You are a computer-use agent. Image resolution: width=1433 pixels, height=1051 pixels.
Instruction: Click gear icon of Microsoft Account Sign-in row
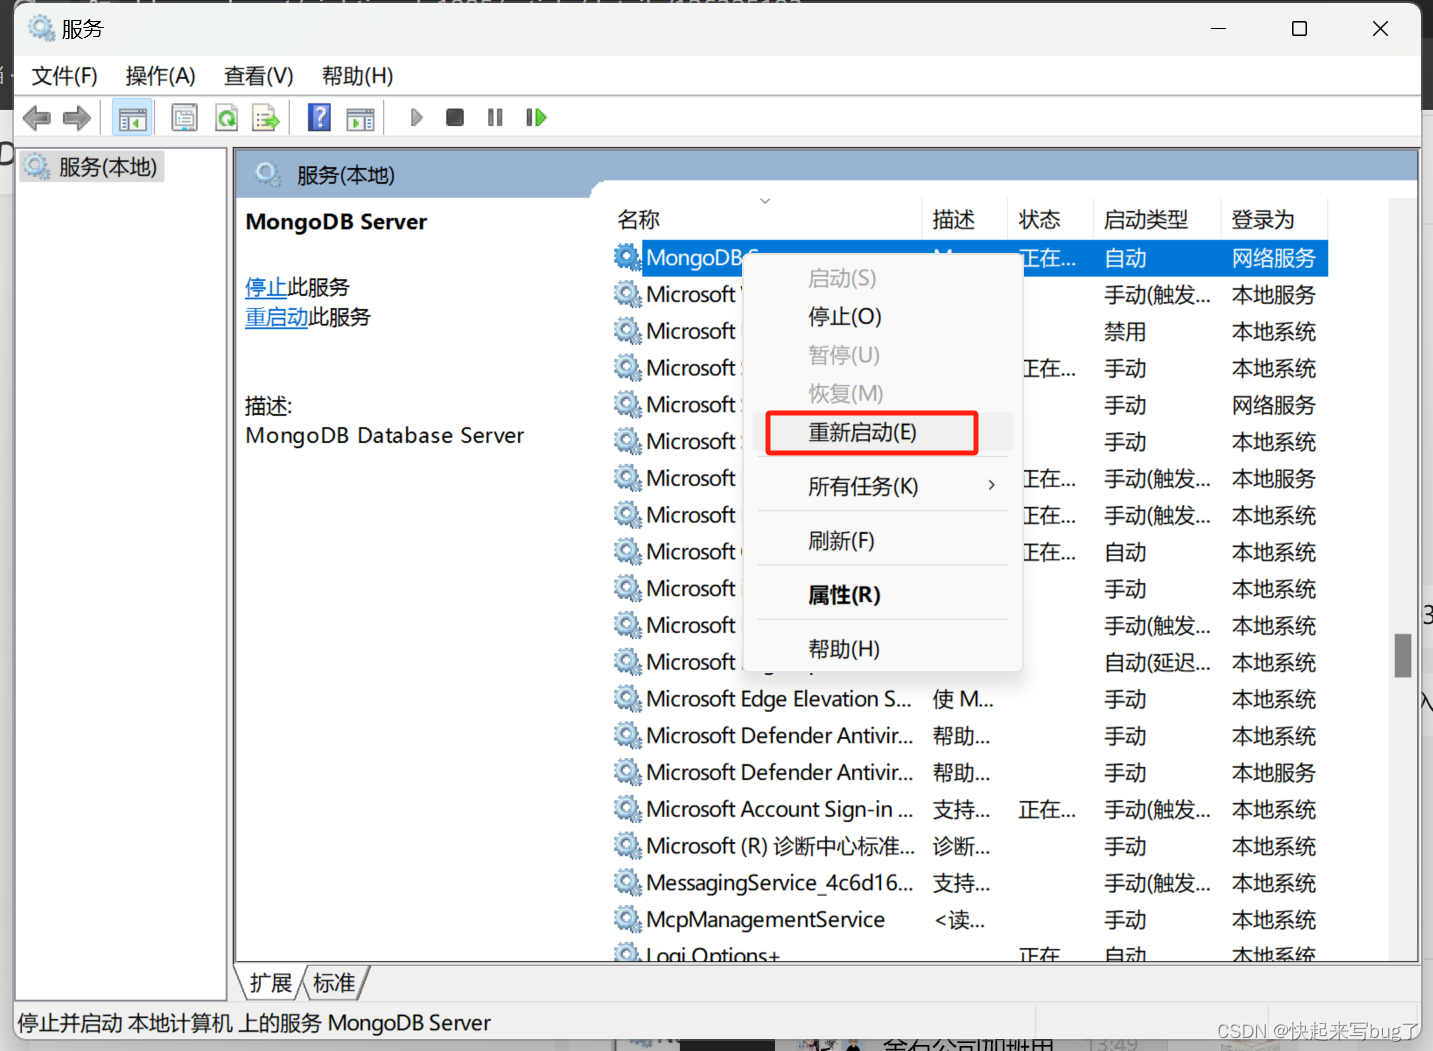[x=627, y=809]
